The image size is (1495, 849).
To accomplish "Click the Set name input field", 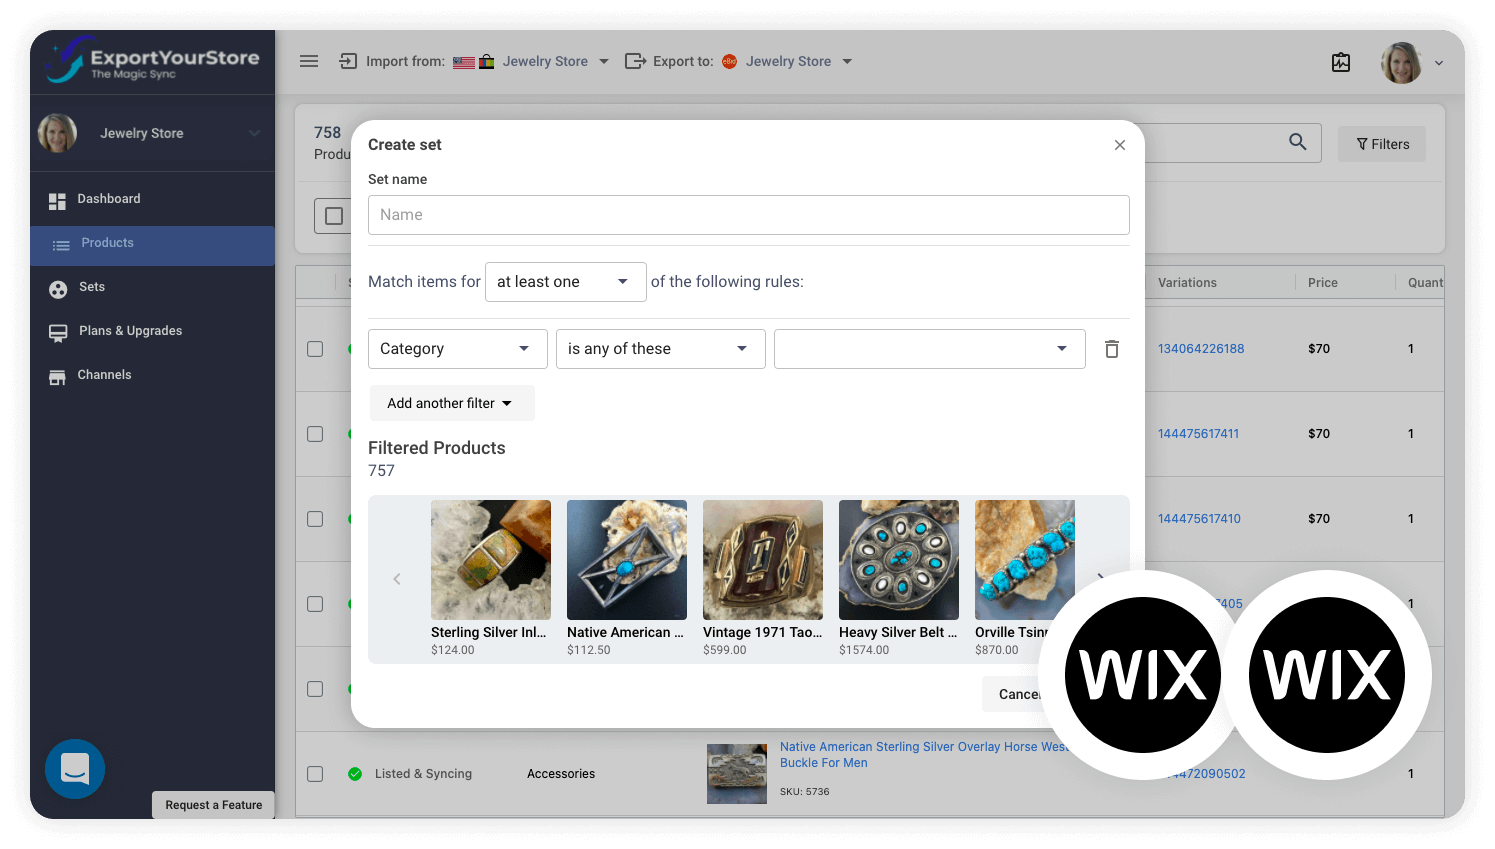I will click(x=748, y=214).
